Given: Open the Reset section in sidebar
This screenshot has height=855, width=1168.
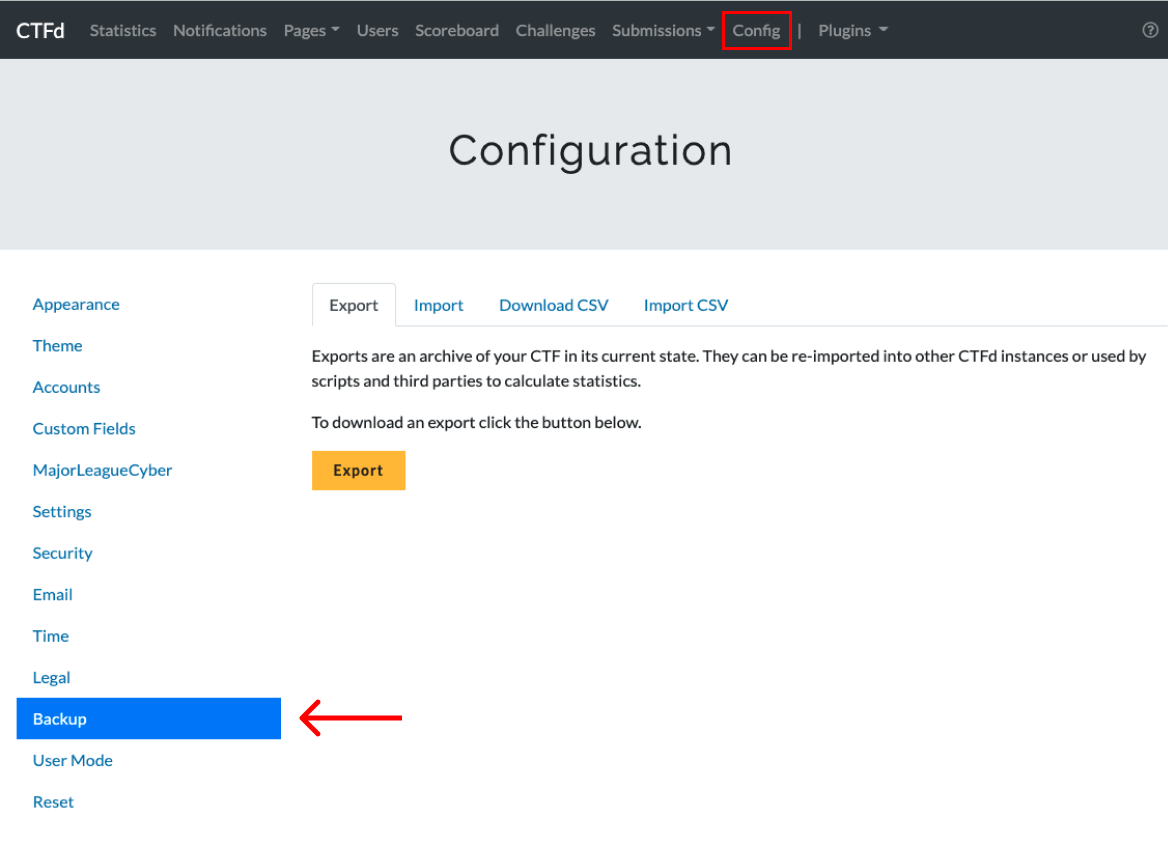Looking at the screenshot, I should click(53, 802).
